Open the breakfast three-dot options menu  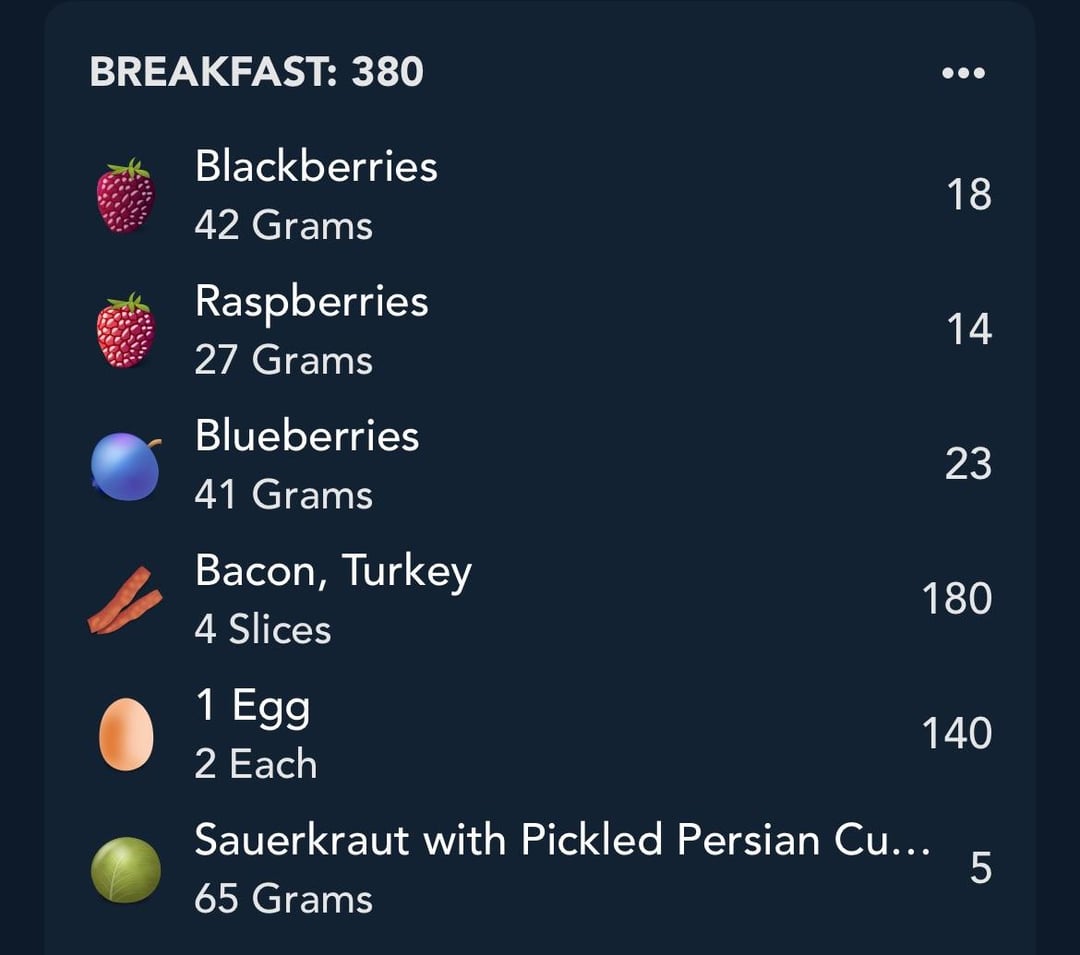[963, 72]
